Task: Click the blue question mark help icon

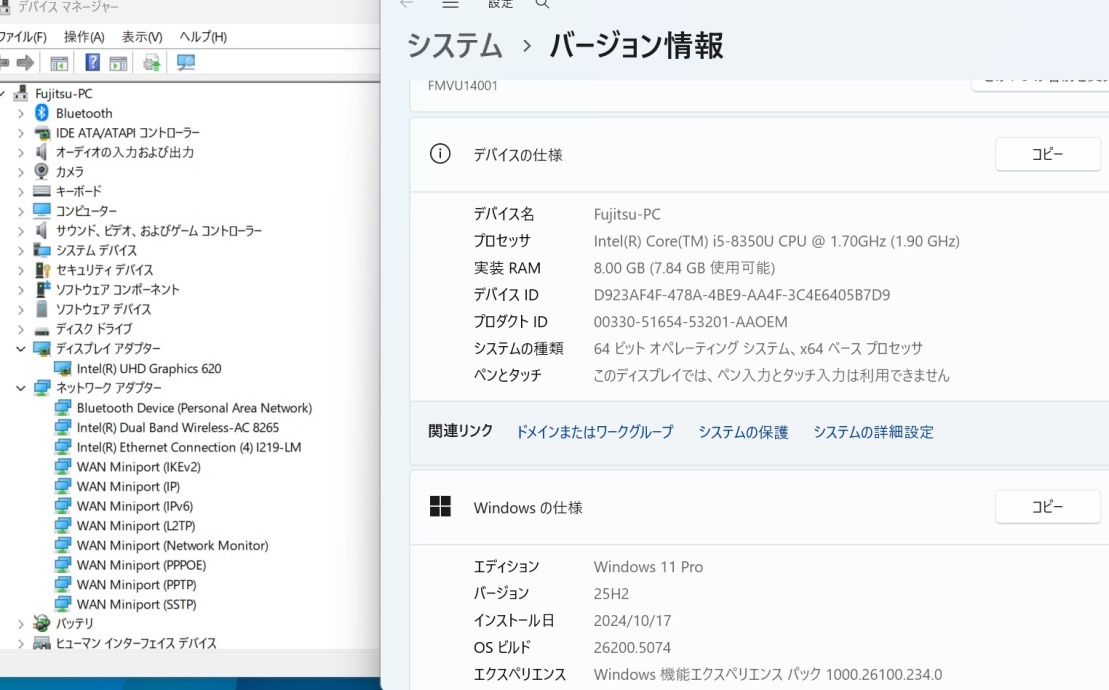Action: (x=92, y=63)
